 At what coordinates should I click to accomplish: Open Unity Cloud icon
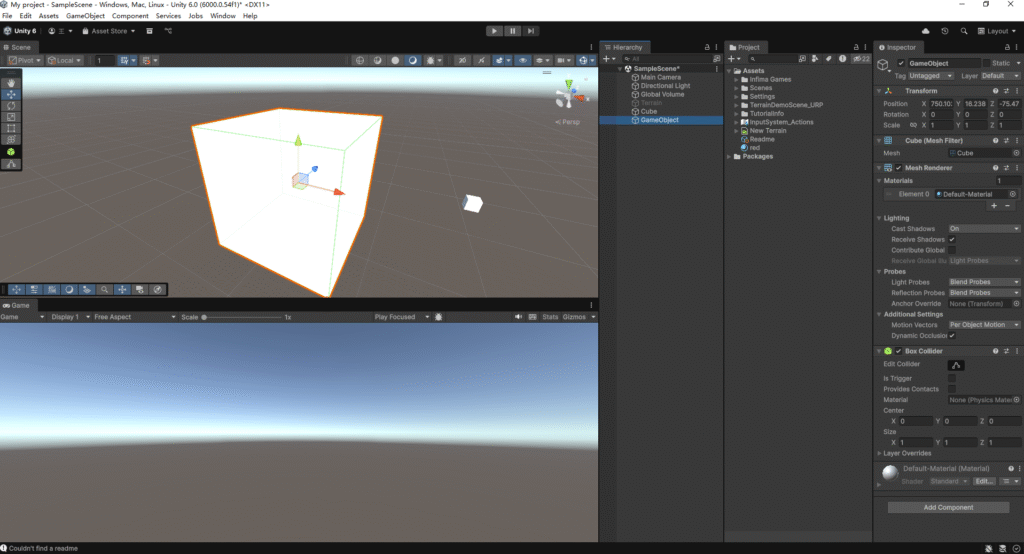(925, 31)
